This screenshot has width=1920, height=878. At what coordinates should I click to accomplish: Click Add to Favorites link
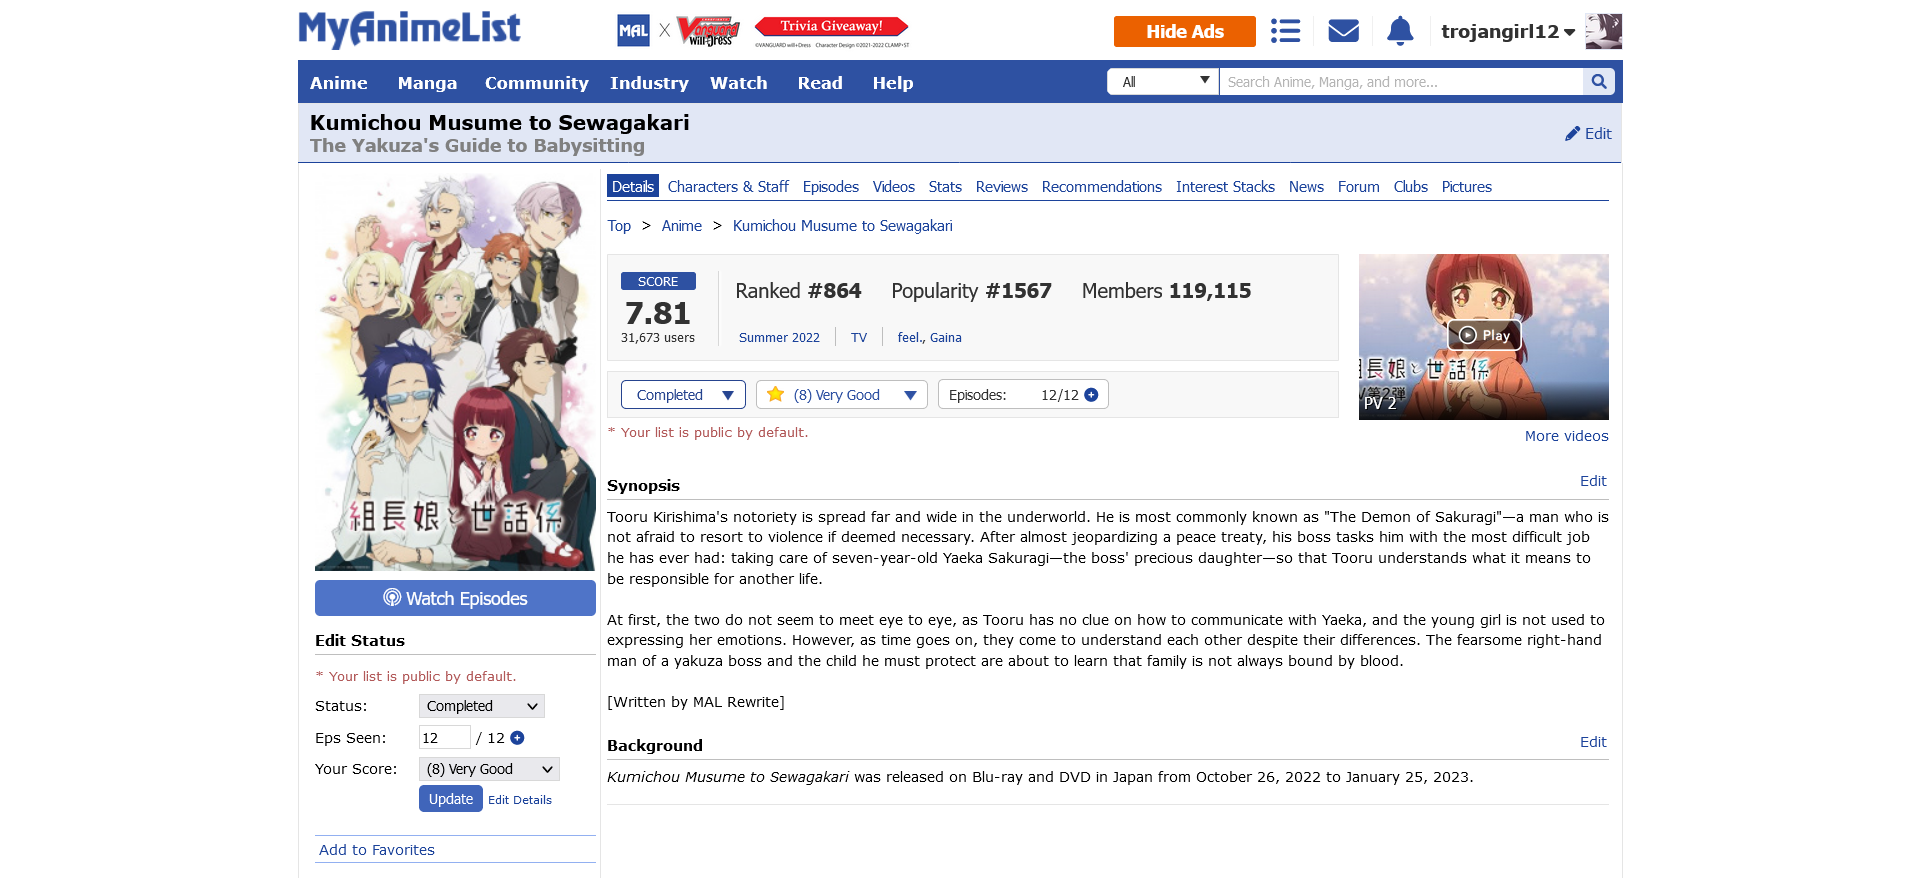[377, 850]
